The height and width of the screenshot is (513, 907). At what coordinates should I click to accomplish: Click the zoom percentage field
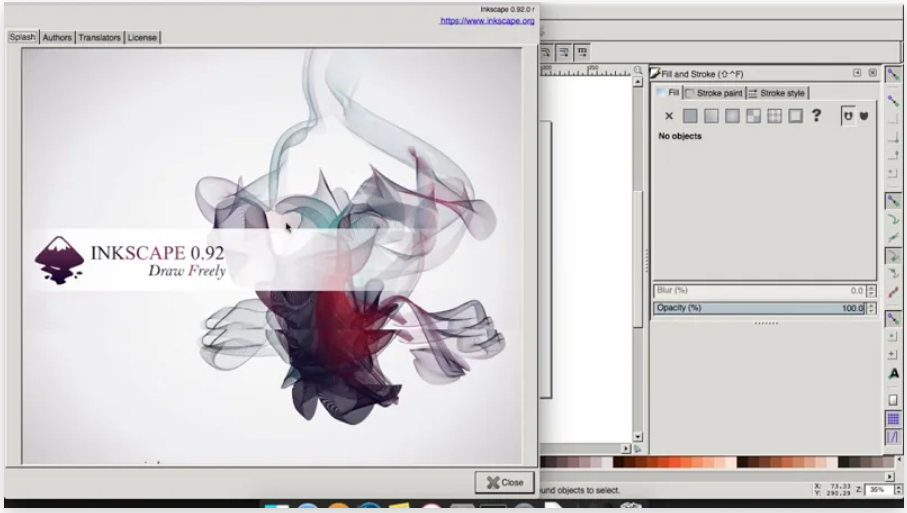879,490
